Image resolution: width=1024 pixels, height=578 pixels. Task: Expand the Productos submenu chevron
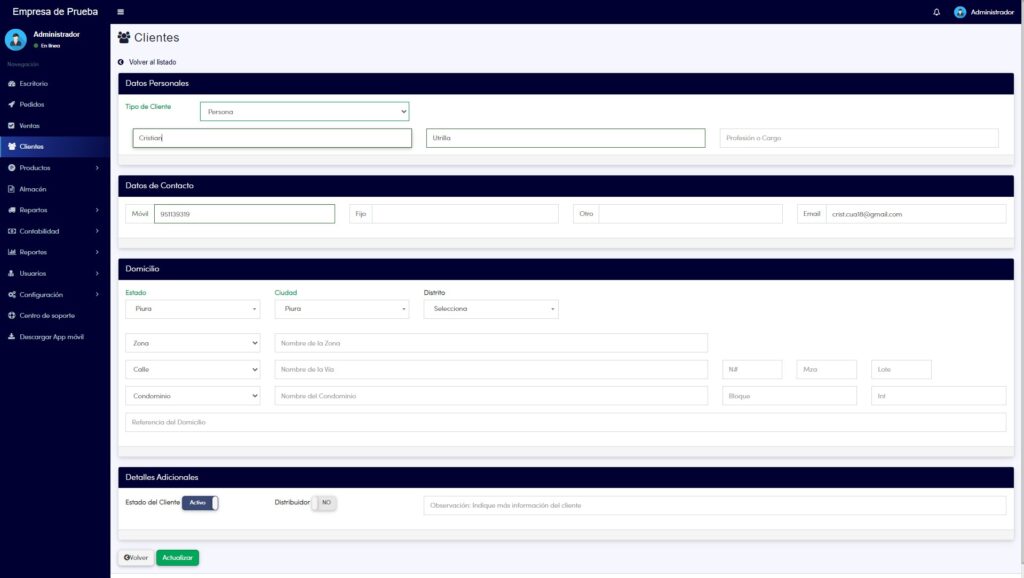tap(97, 168)
